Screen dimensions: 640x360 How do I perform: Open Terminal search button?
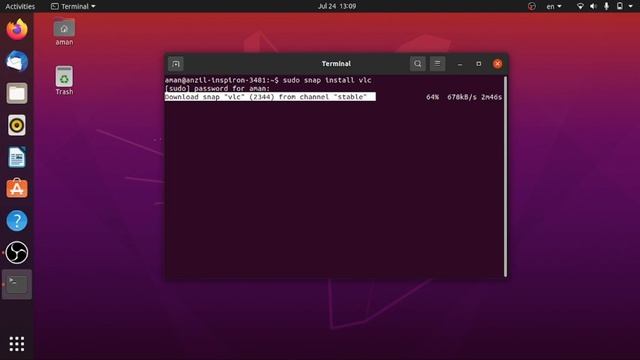(418, 64)
